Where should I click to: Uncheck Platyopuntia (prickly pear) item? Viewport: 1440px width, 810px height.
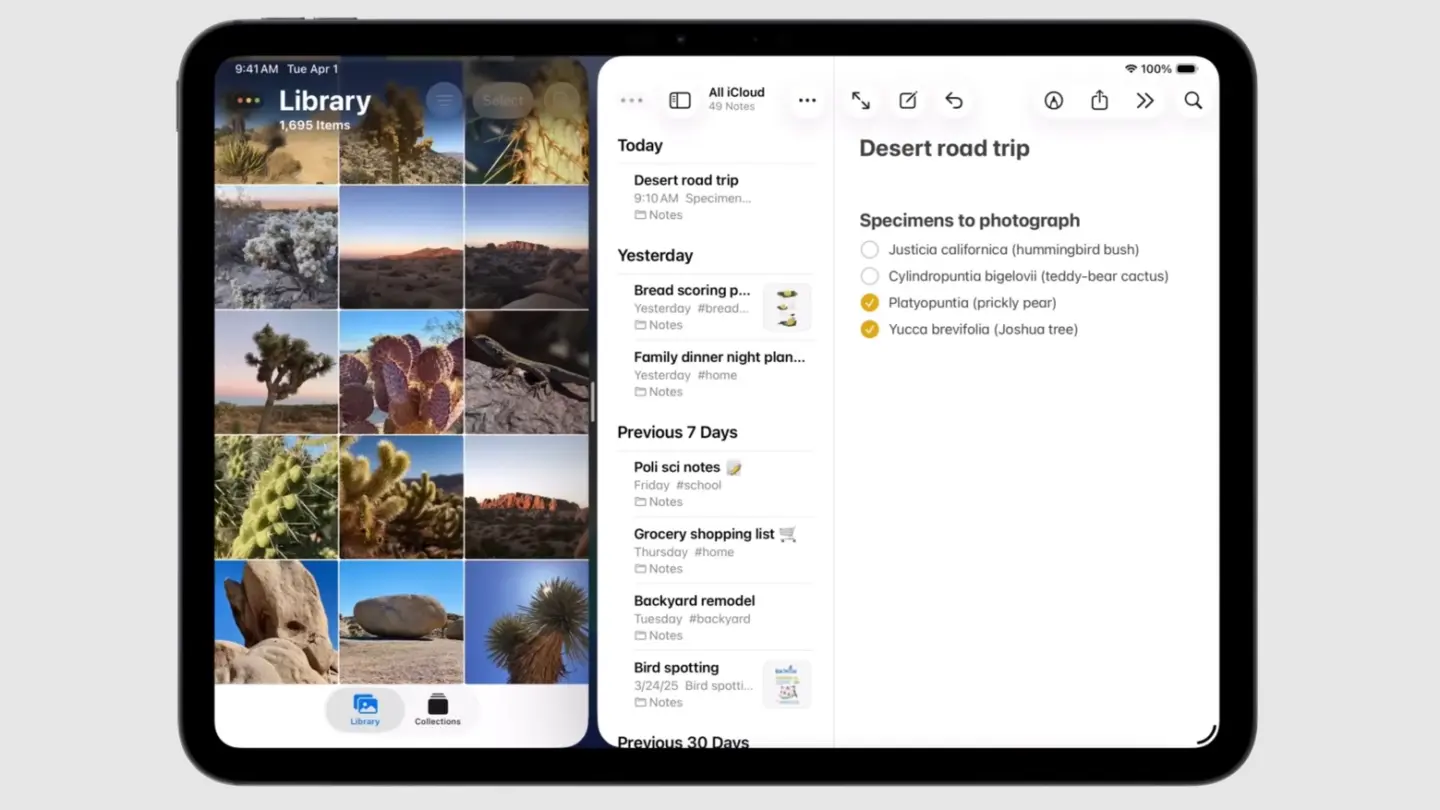pyautogui.click(x=869, y=302)
